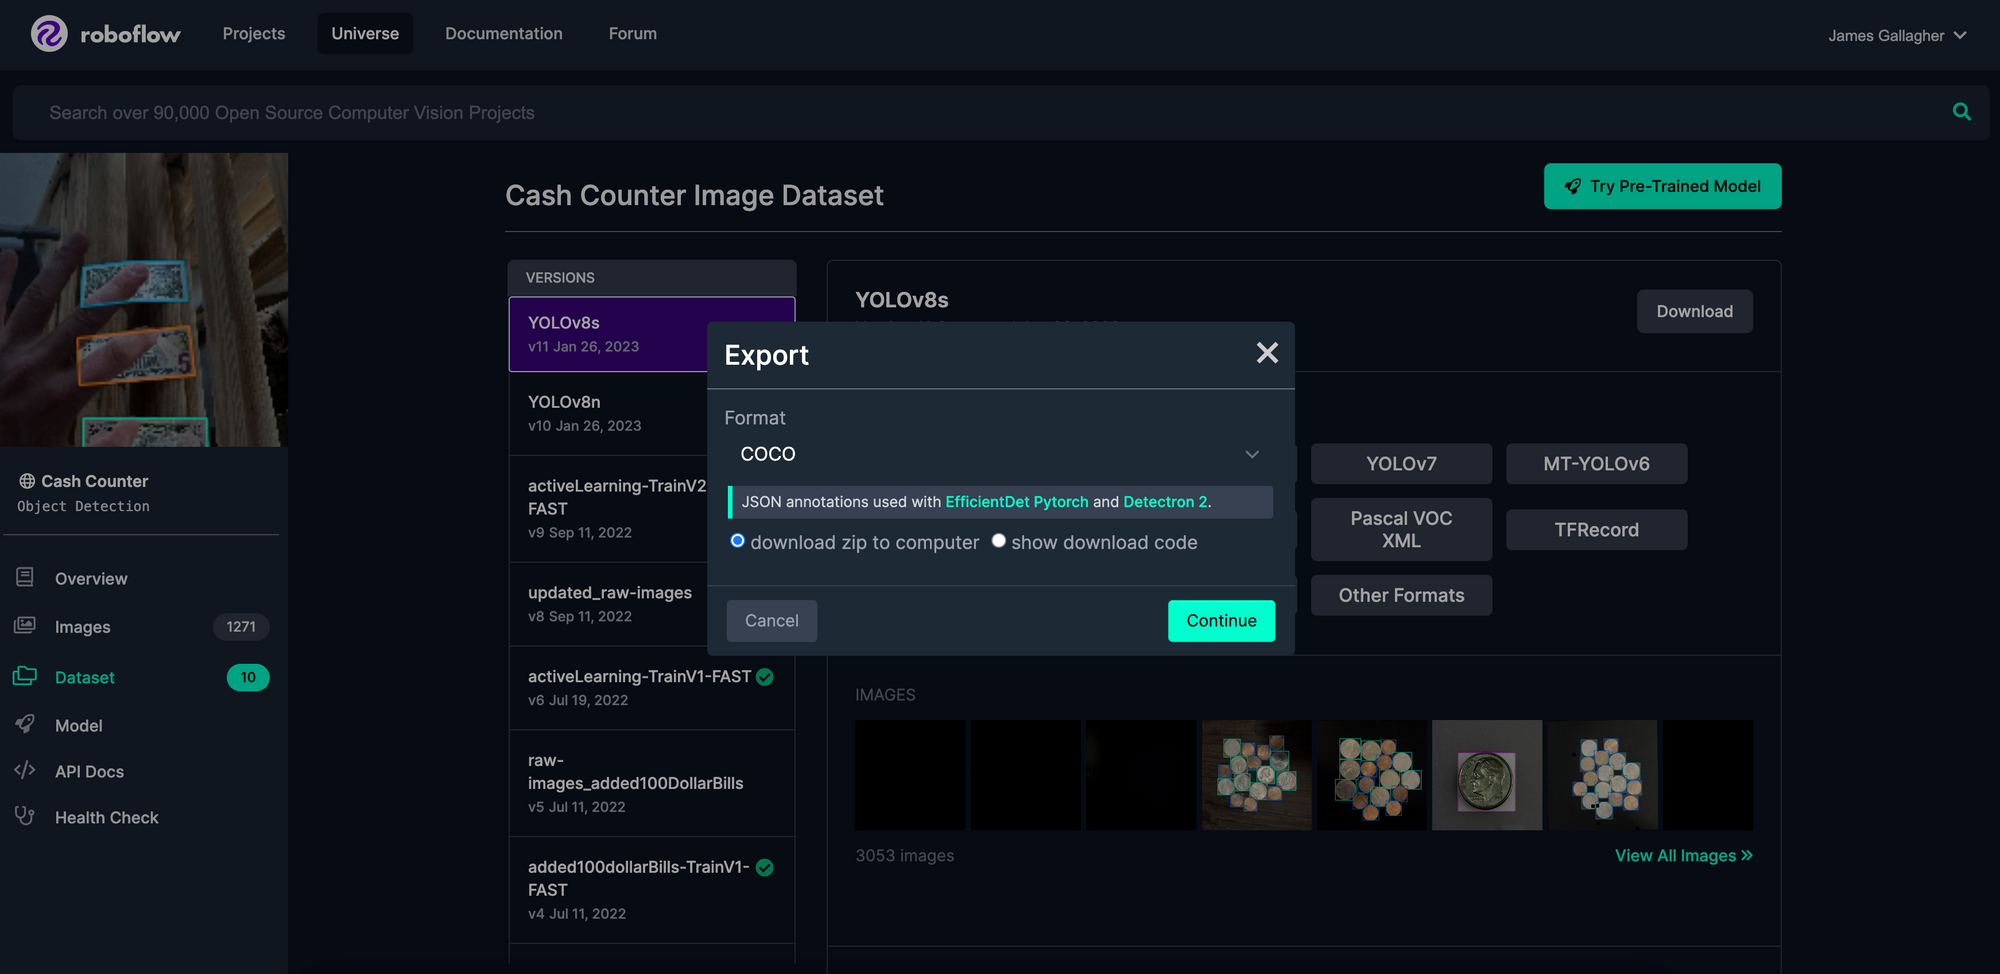Click the Dataset folder icon
This screenshot has height=974, width=2000.
(25, 676)
